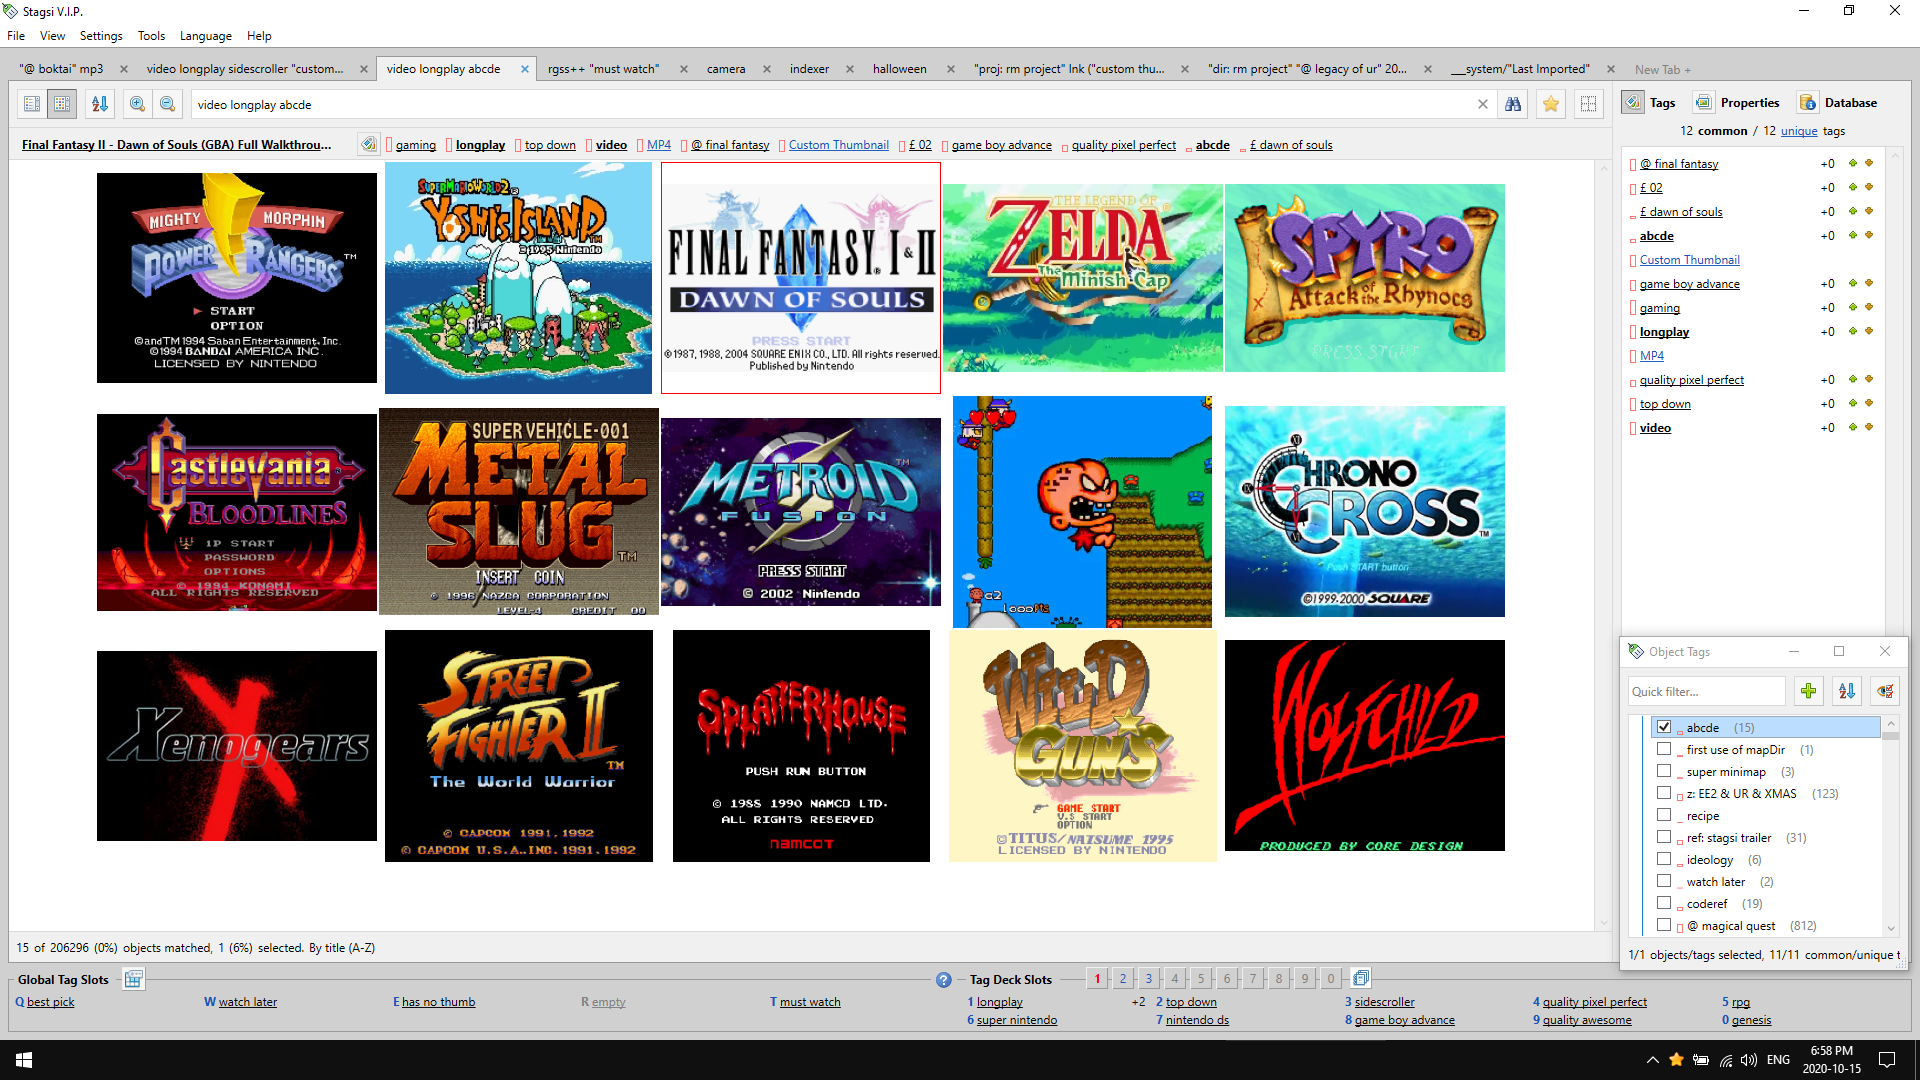Image resolution: width=1920 pixels, height=1080 pixels.
Task: Check the ref: stagsi trailer checkbox
Action: [x=1664, y=837]
